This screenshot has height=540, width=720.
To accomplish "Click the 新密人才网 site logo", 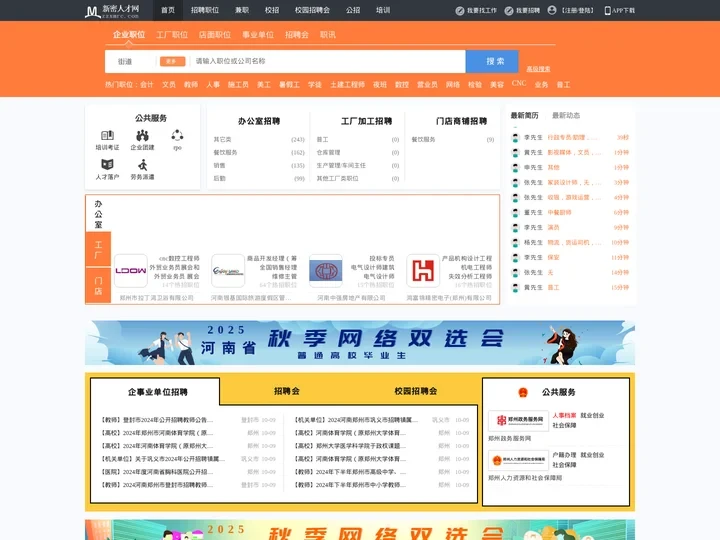I will coord(112,11).
